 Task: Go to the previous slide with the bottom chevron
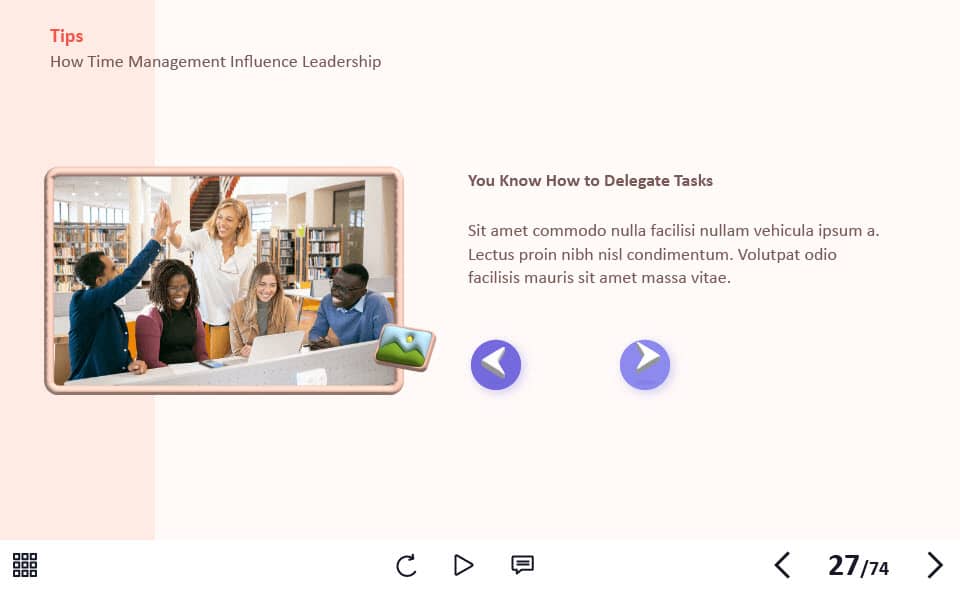(x=782, y=565)
